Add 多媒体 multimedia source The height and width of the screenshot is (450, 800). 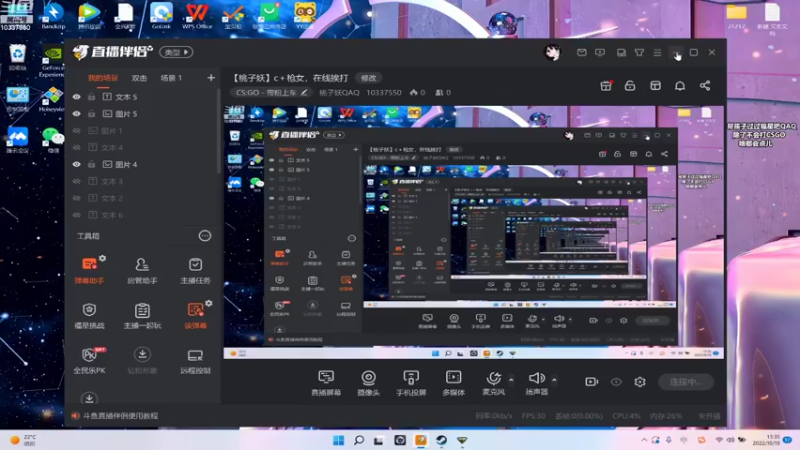tap(454, 383)
